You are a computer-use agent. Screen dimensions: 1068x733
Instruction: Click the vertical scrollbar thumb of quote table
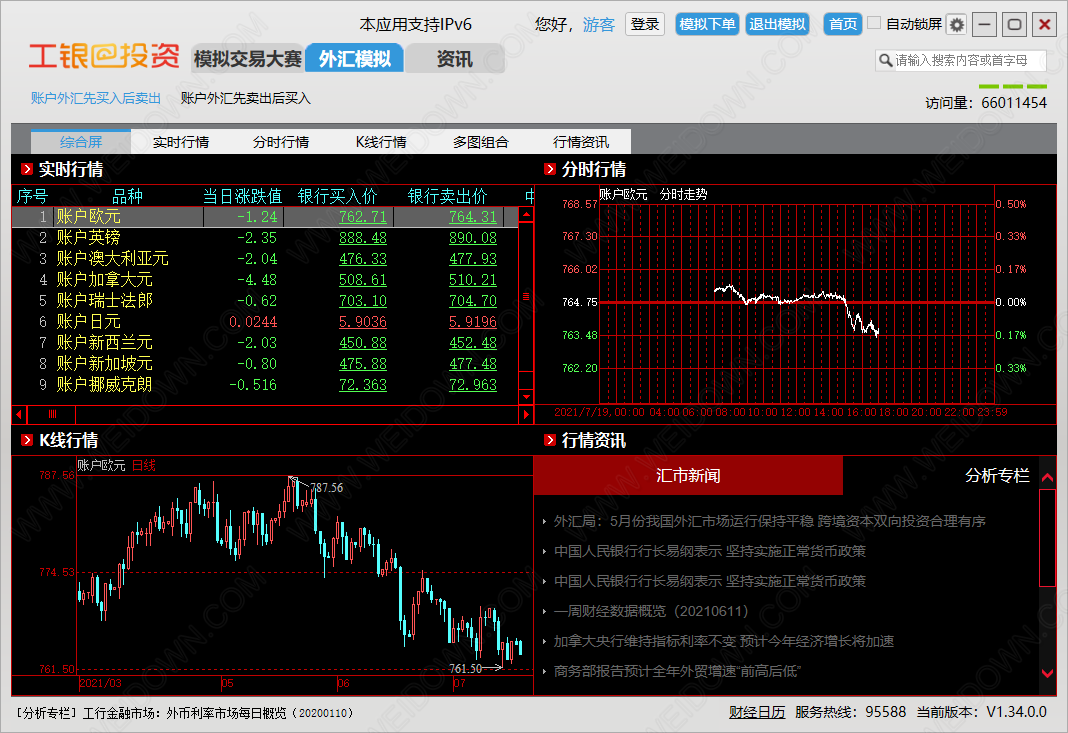coord(526,296)
